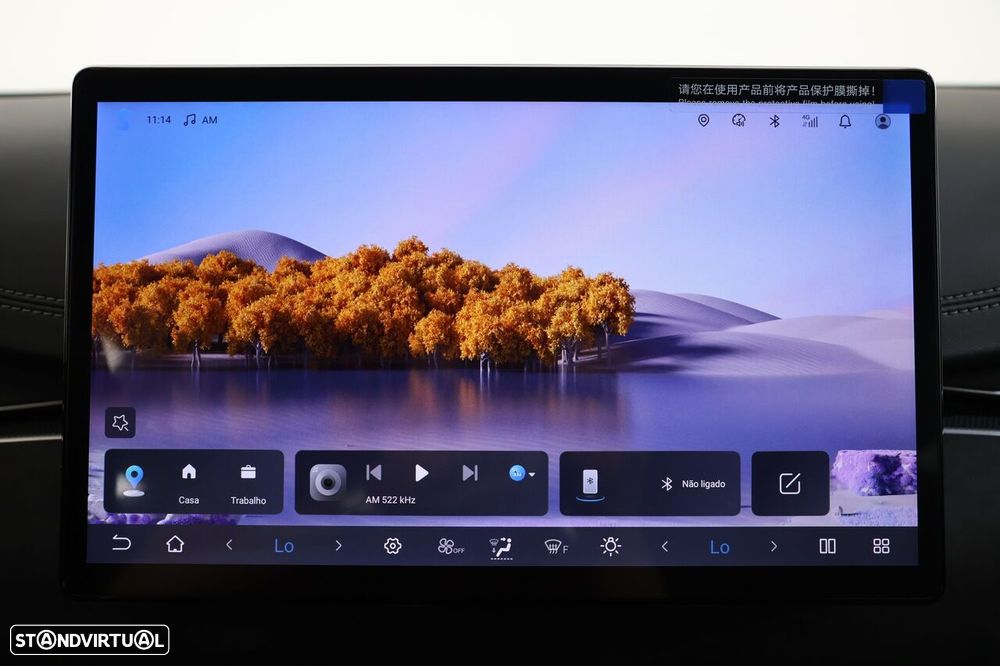Image resolution: width=1000 pixels, height=666 pixels.
Task: Tap the 11:14 clock
Action: point(159,119)
